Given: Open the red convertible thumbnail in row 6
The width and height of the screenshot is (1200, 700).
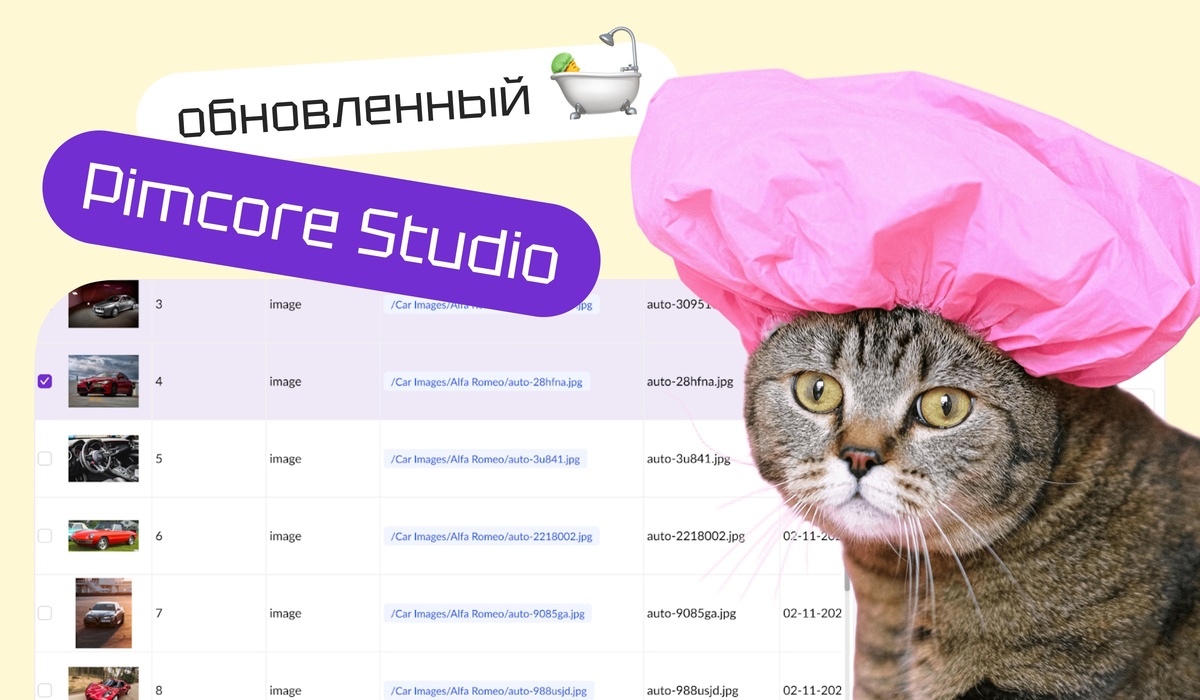Looking at the screenshot, I should [103, 536].
